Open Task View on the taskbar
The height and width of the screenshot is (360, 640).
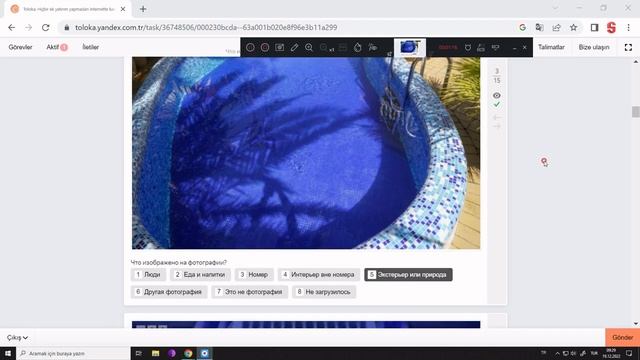coord(139,353)
